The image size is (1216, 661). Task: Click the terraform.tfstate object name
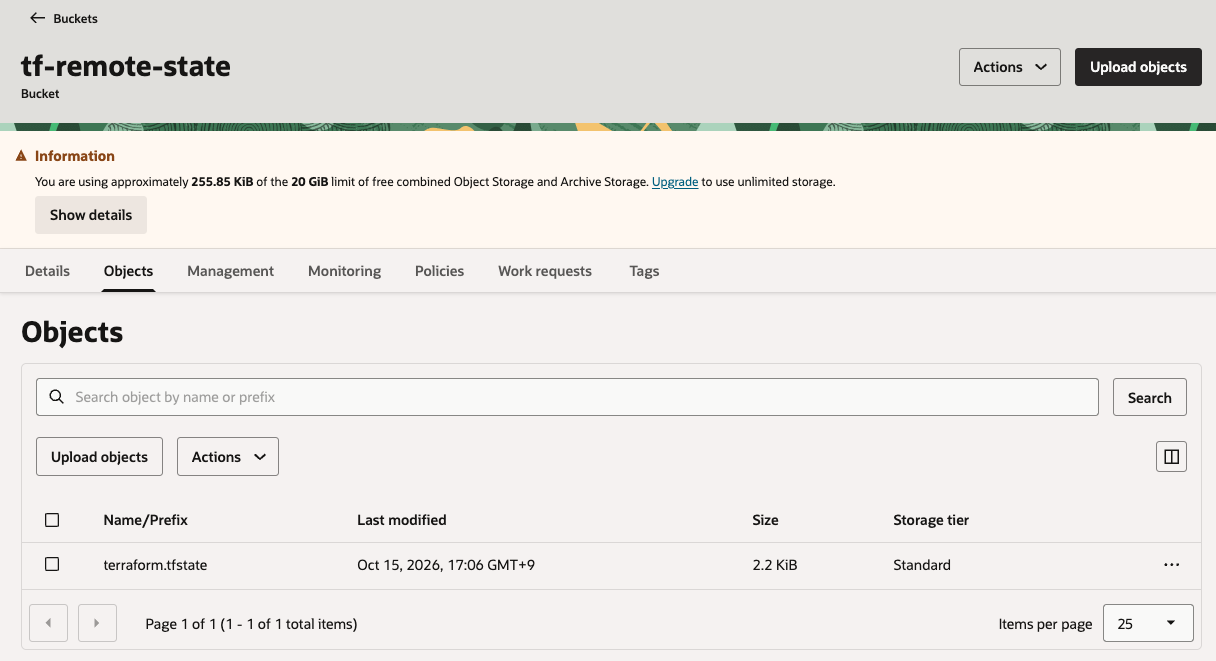pyautogui.click(x=156, y=565)
